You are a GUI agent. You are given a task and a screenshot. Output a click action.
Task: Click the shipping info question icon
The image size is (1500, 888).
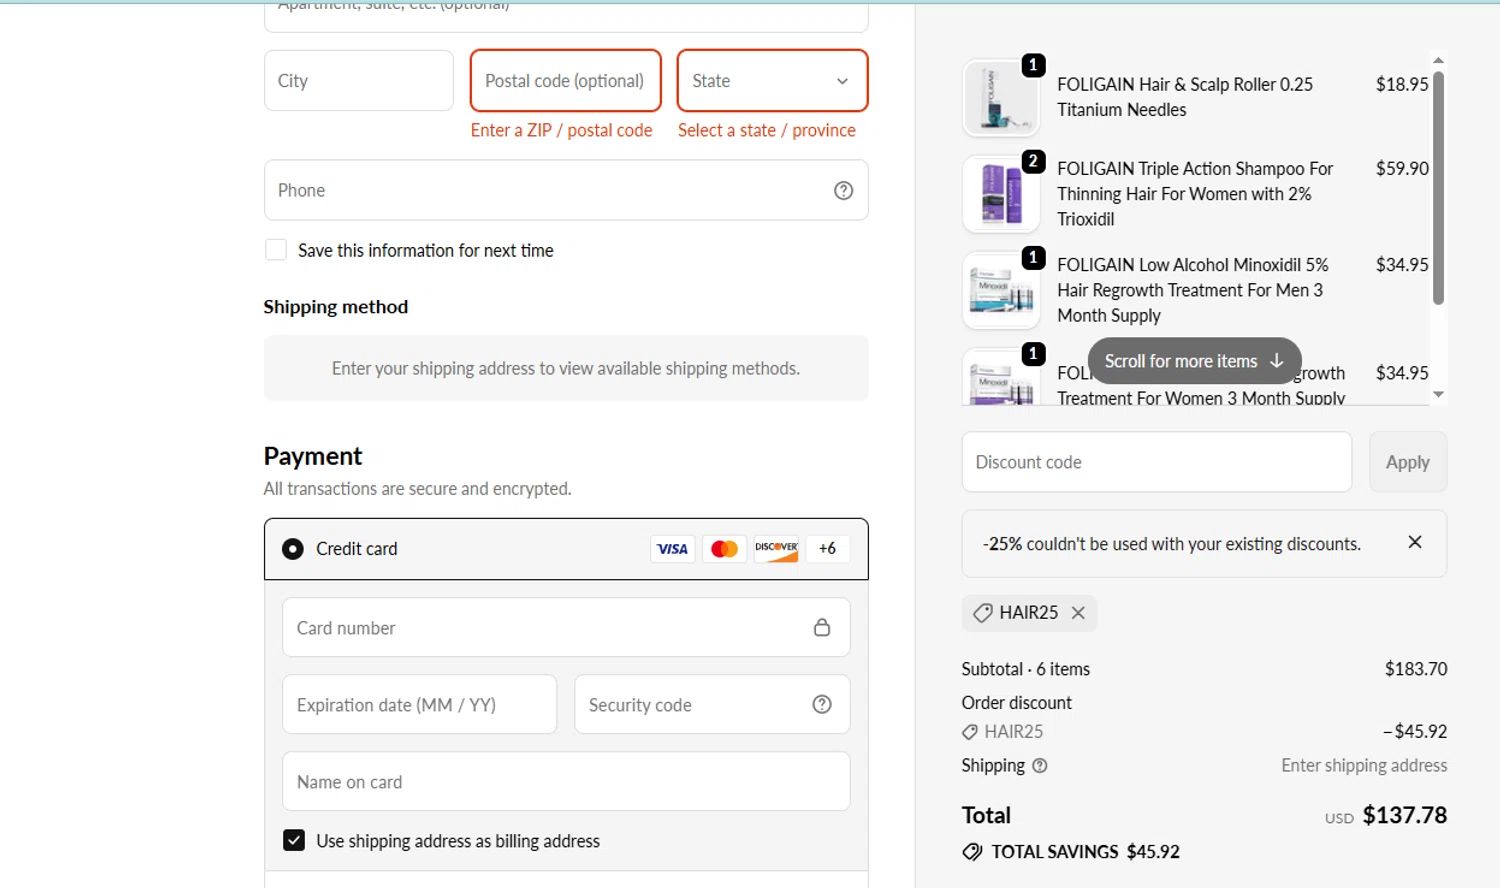point(1039,766)
